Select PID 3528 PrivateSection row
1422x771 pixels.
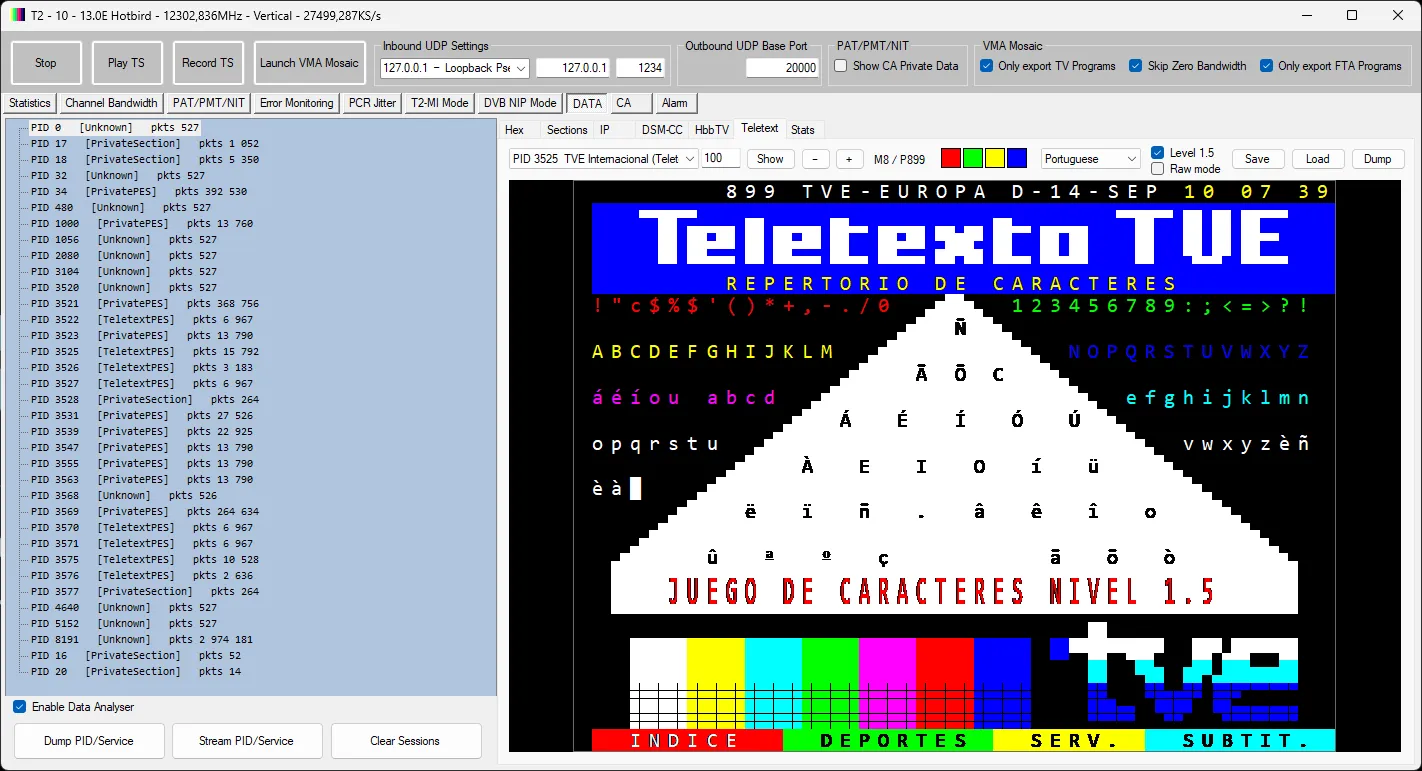click(145, 400)
